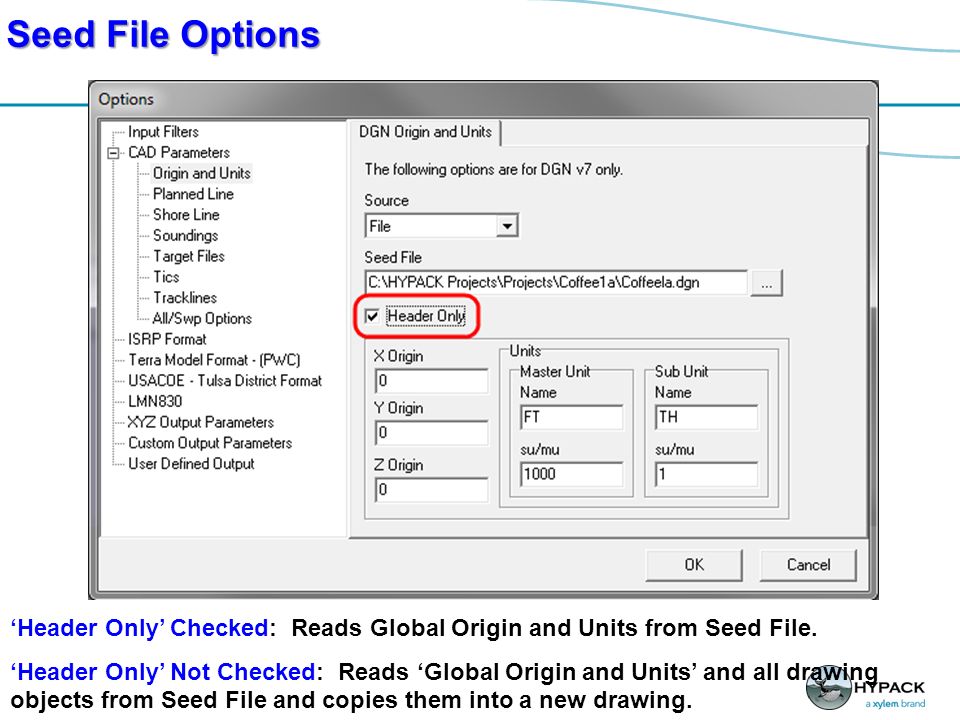Select Shore Line tree item
The width and height of the screenshot is (960, 720).
pyautogui.click(x=186, y=215)
